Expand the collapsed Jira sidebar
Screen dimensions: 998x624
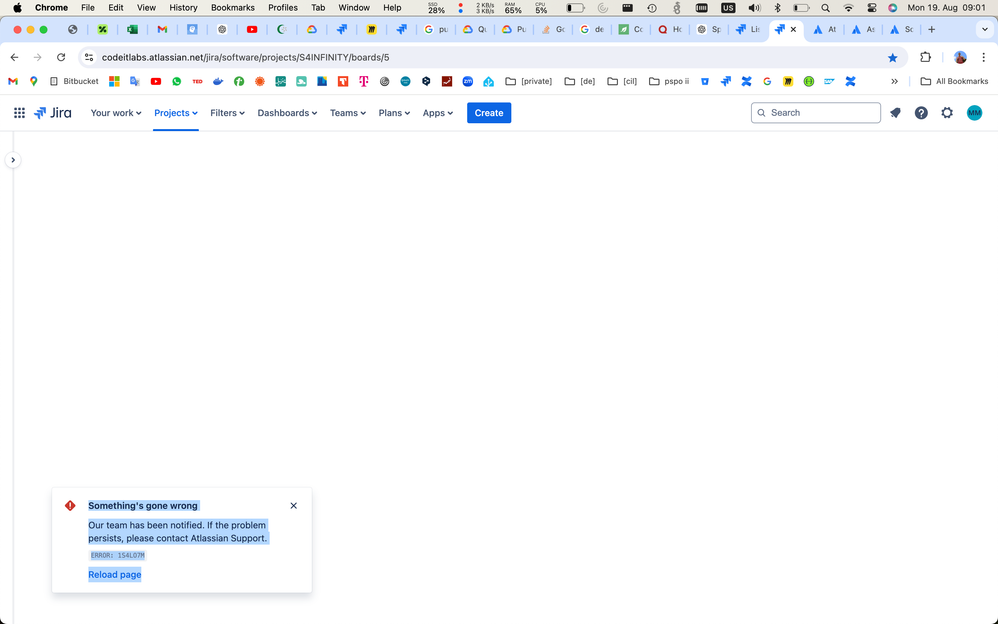pyautogui.click(x=13, y=160)
